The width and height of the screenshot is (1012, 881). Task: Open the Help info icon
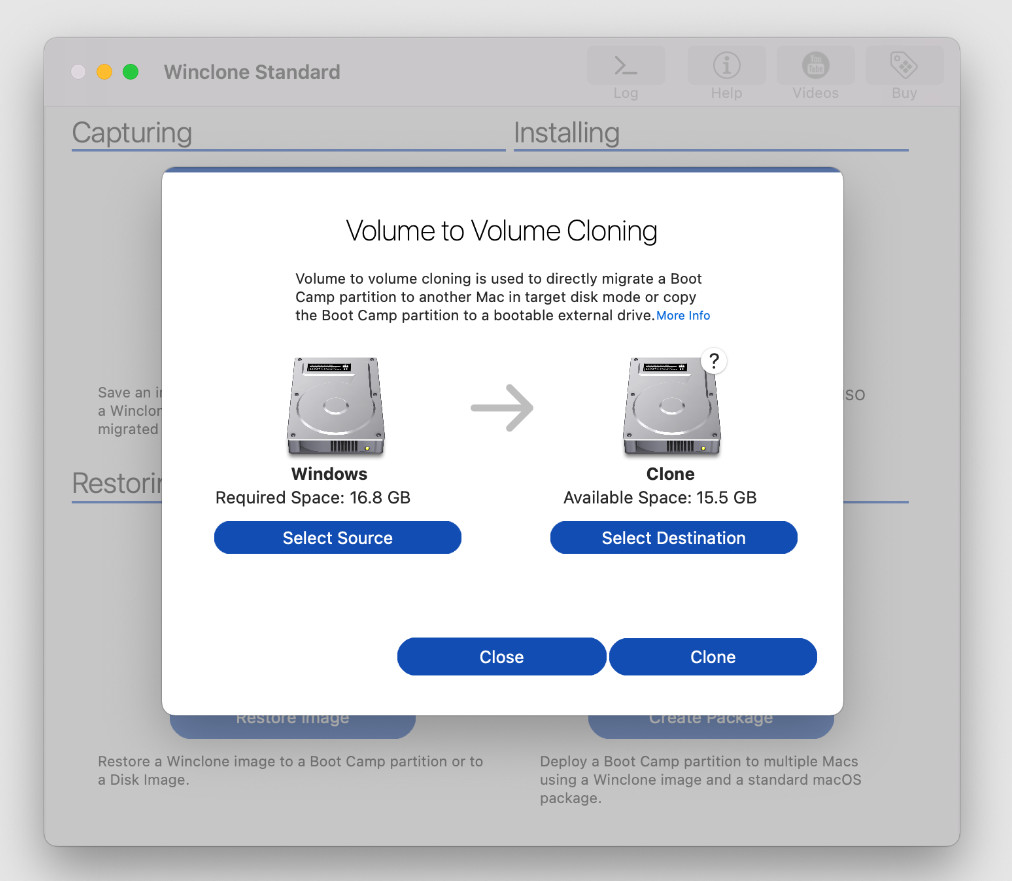pyautogui.click(x=726, y=66)
